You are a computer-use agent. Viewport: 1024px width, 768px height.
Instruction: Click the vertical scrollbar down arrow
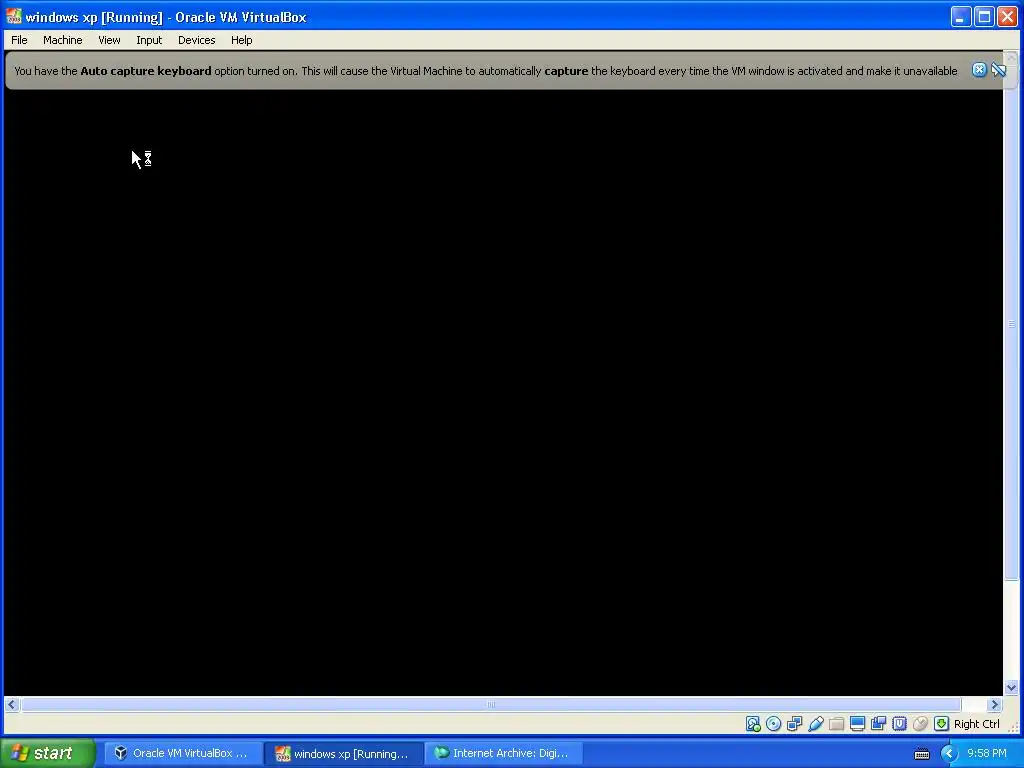[1012, 688]
